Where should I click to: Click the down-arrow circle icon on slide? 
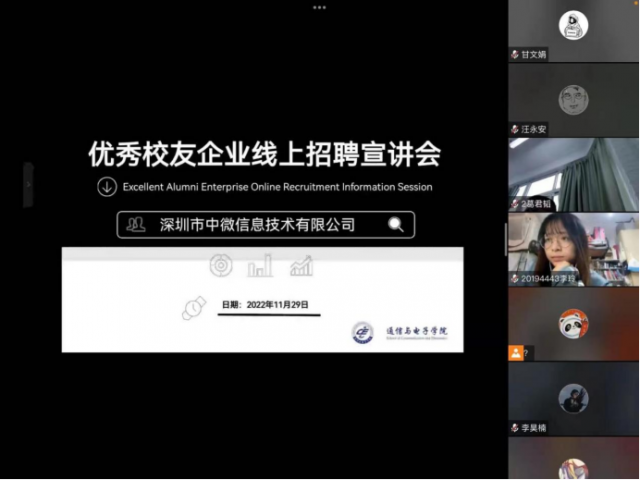(x=107, y=187)
